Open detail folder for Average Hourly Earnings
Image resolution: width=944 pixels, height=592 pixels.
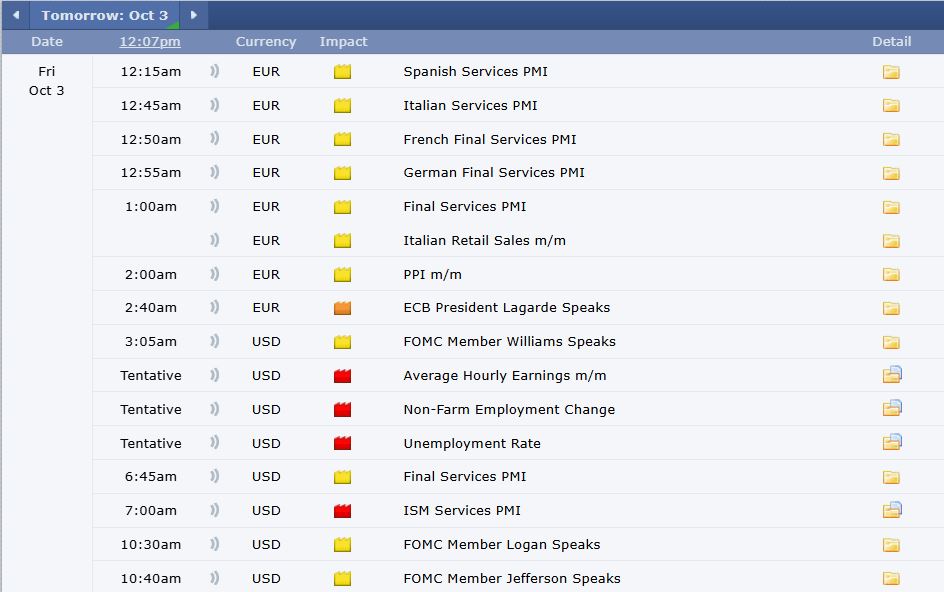pos(892,375)
